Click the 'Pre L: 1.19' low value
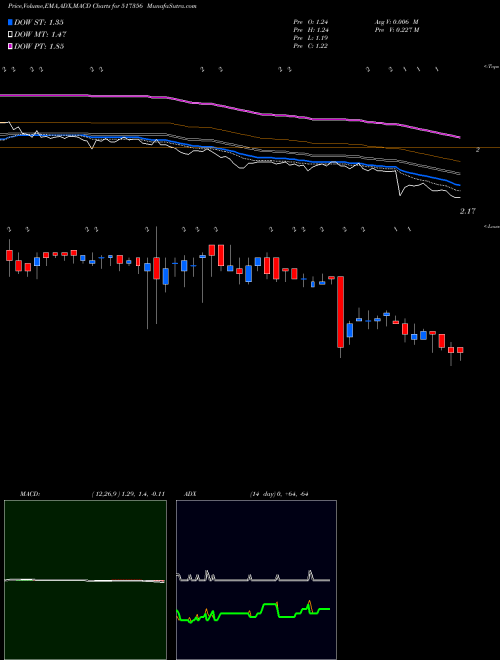The height and width of the screenshot is (660, 500). click(x=311, y=38)
